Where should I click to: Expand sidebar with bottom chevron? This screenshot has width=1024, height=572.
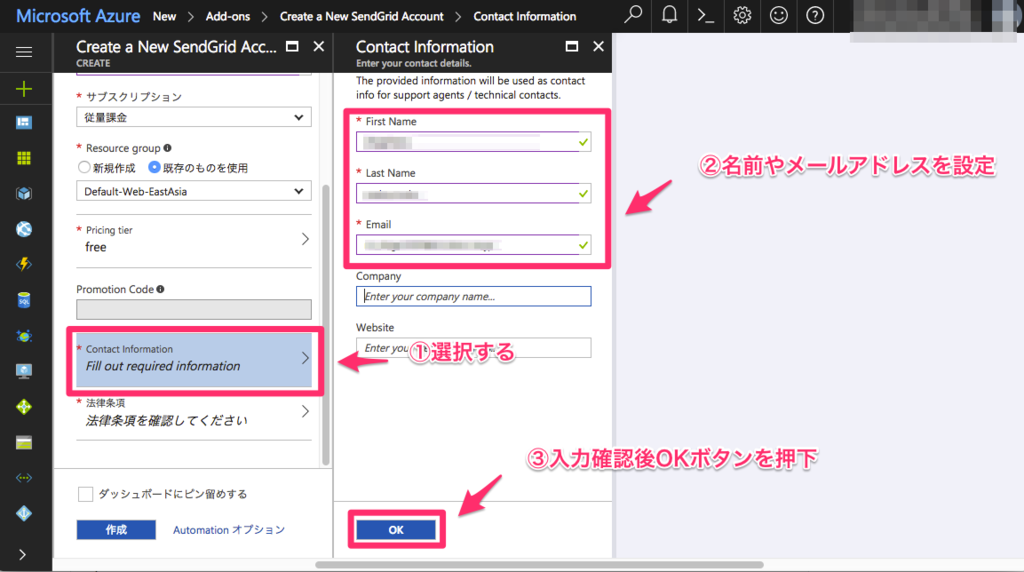coord(23,554)
